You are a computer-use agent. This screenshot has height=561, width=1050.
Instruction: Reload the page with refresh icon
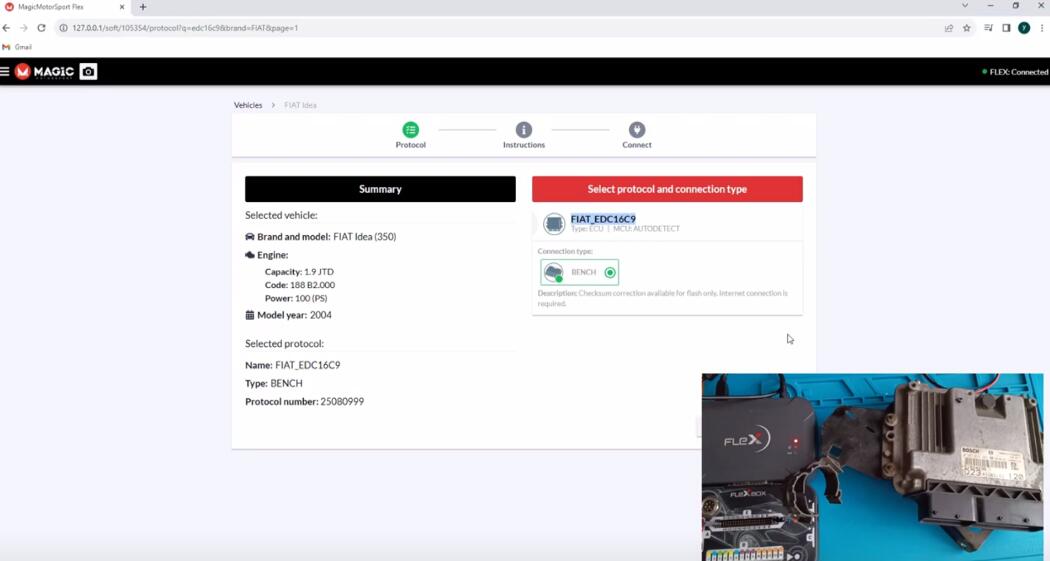42,28
